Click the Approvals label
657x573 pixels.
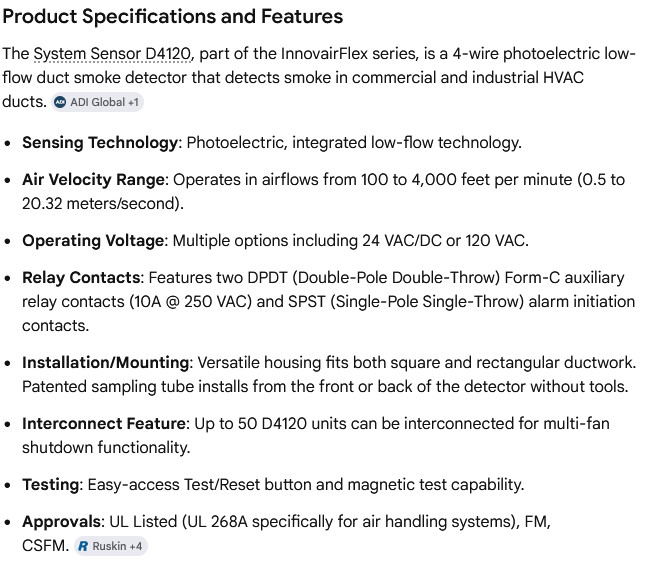tap(62, 522)
